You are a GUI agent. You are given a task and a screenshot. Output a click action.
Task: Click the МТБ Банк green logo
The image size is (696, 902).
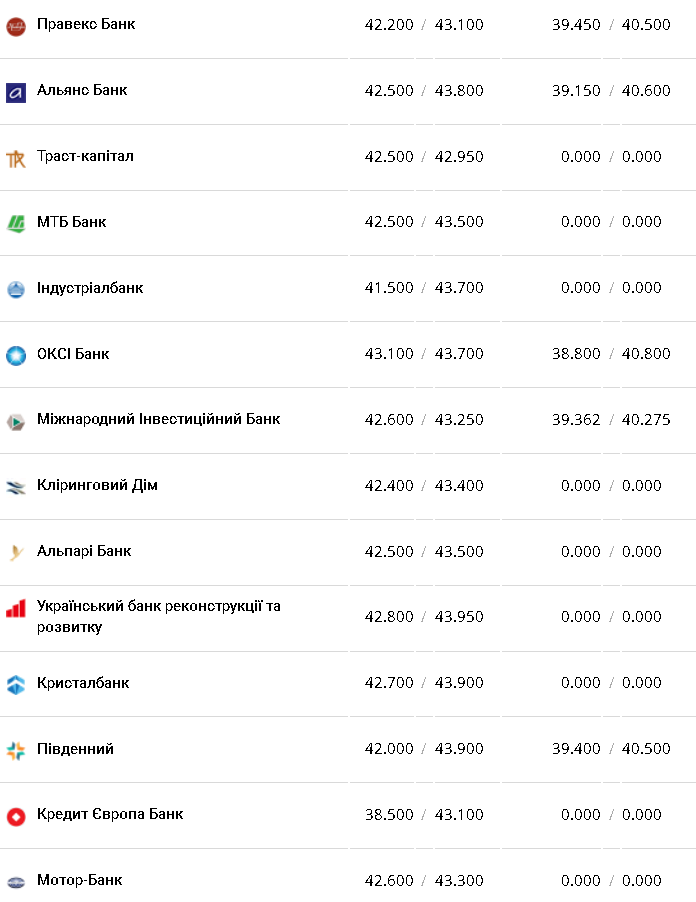[x=16, y=223]
